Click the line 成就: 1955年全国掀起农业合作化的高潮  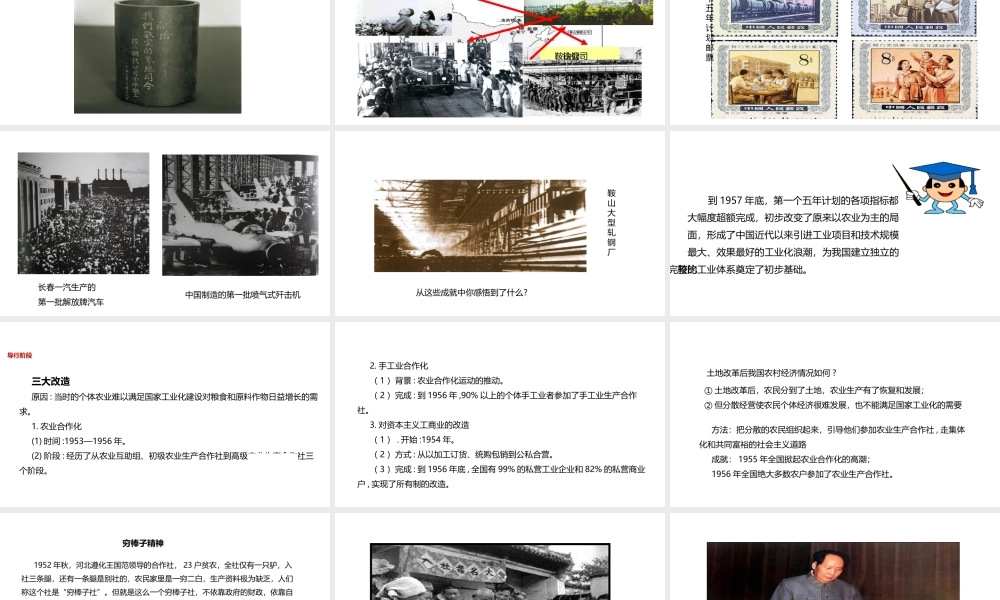791,459
